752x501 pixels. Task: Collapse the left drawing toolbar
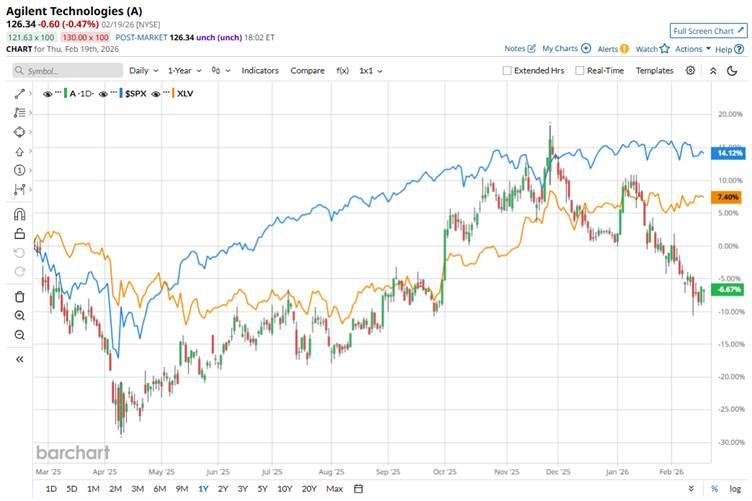[19, 359]
